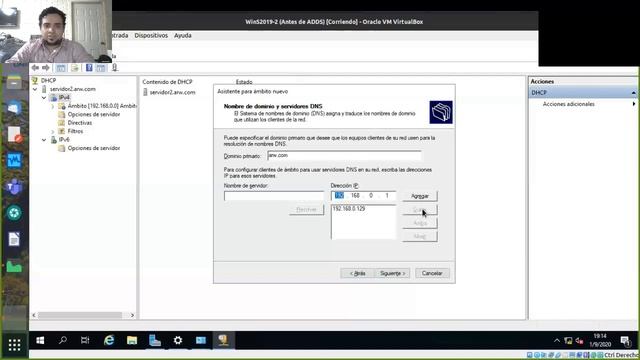Select Opciones de servidor under IPv4
The image size is (640, 360).
94,114
